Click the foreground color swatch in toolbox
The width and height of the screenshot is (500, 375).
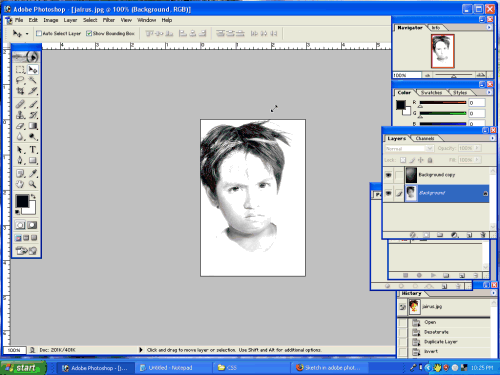coord(22,201)
